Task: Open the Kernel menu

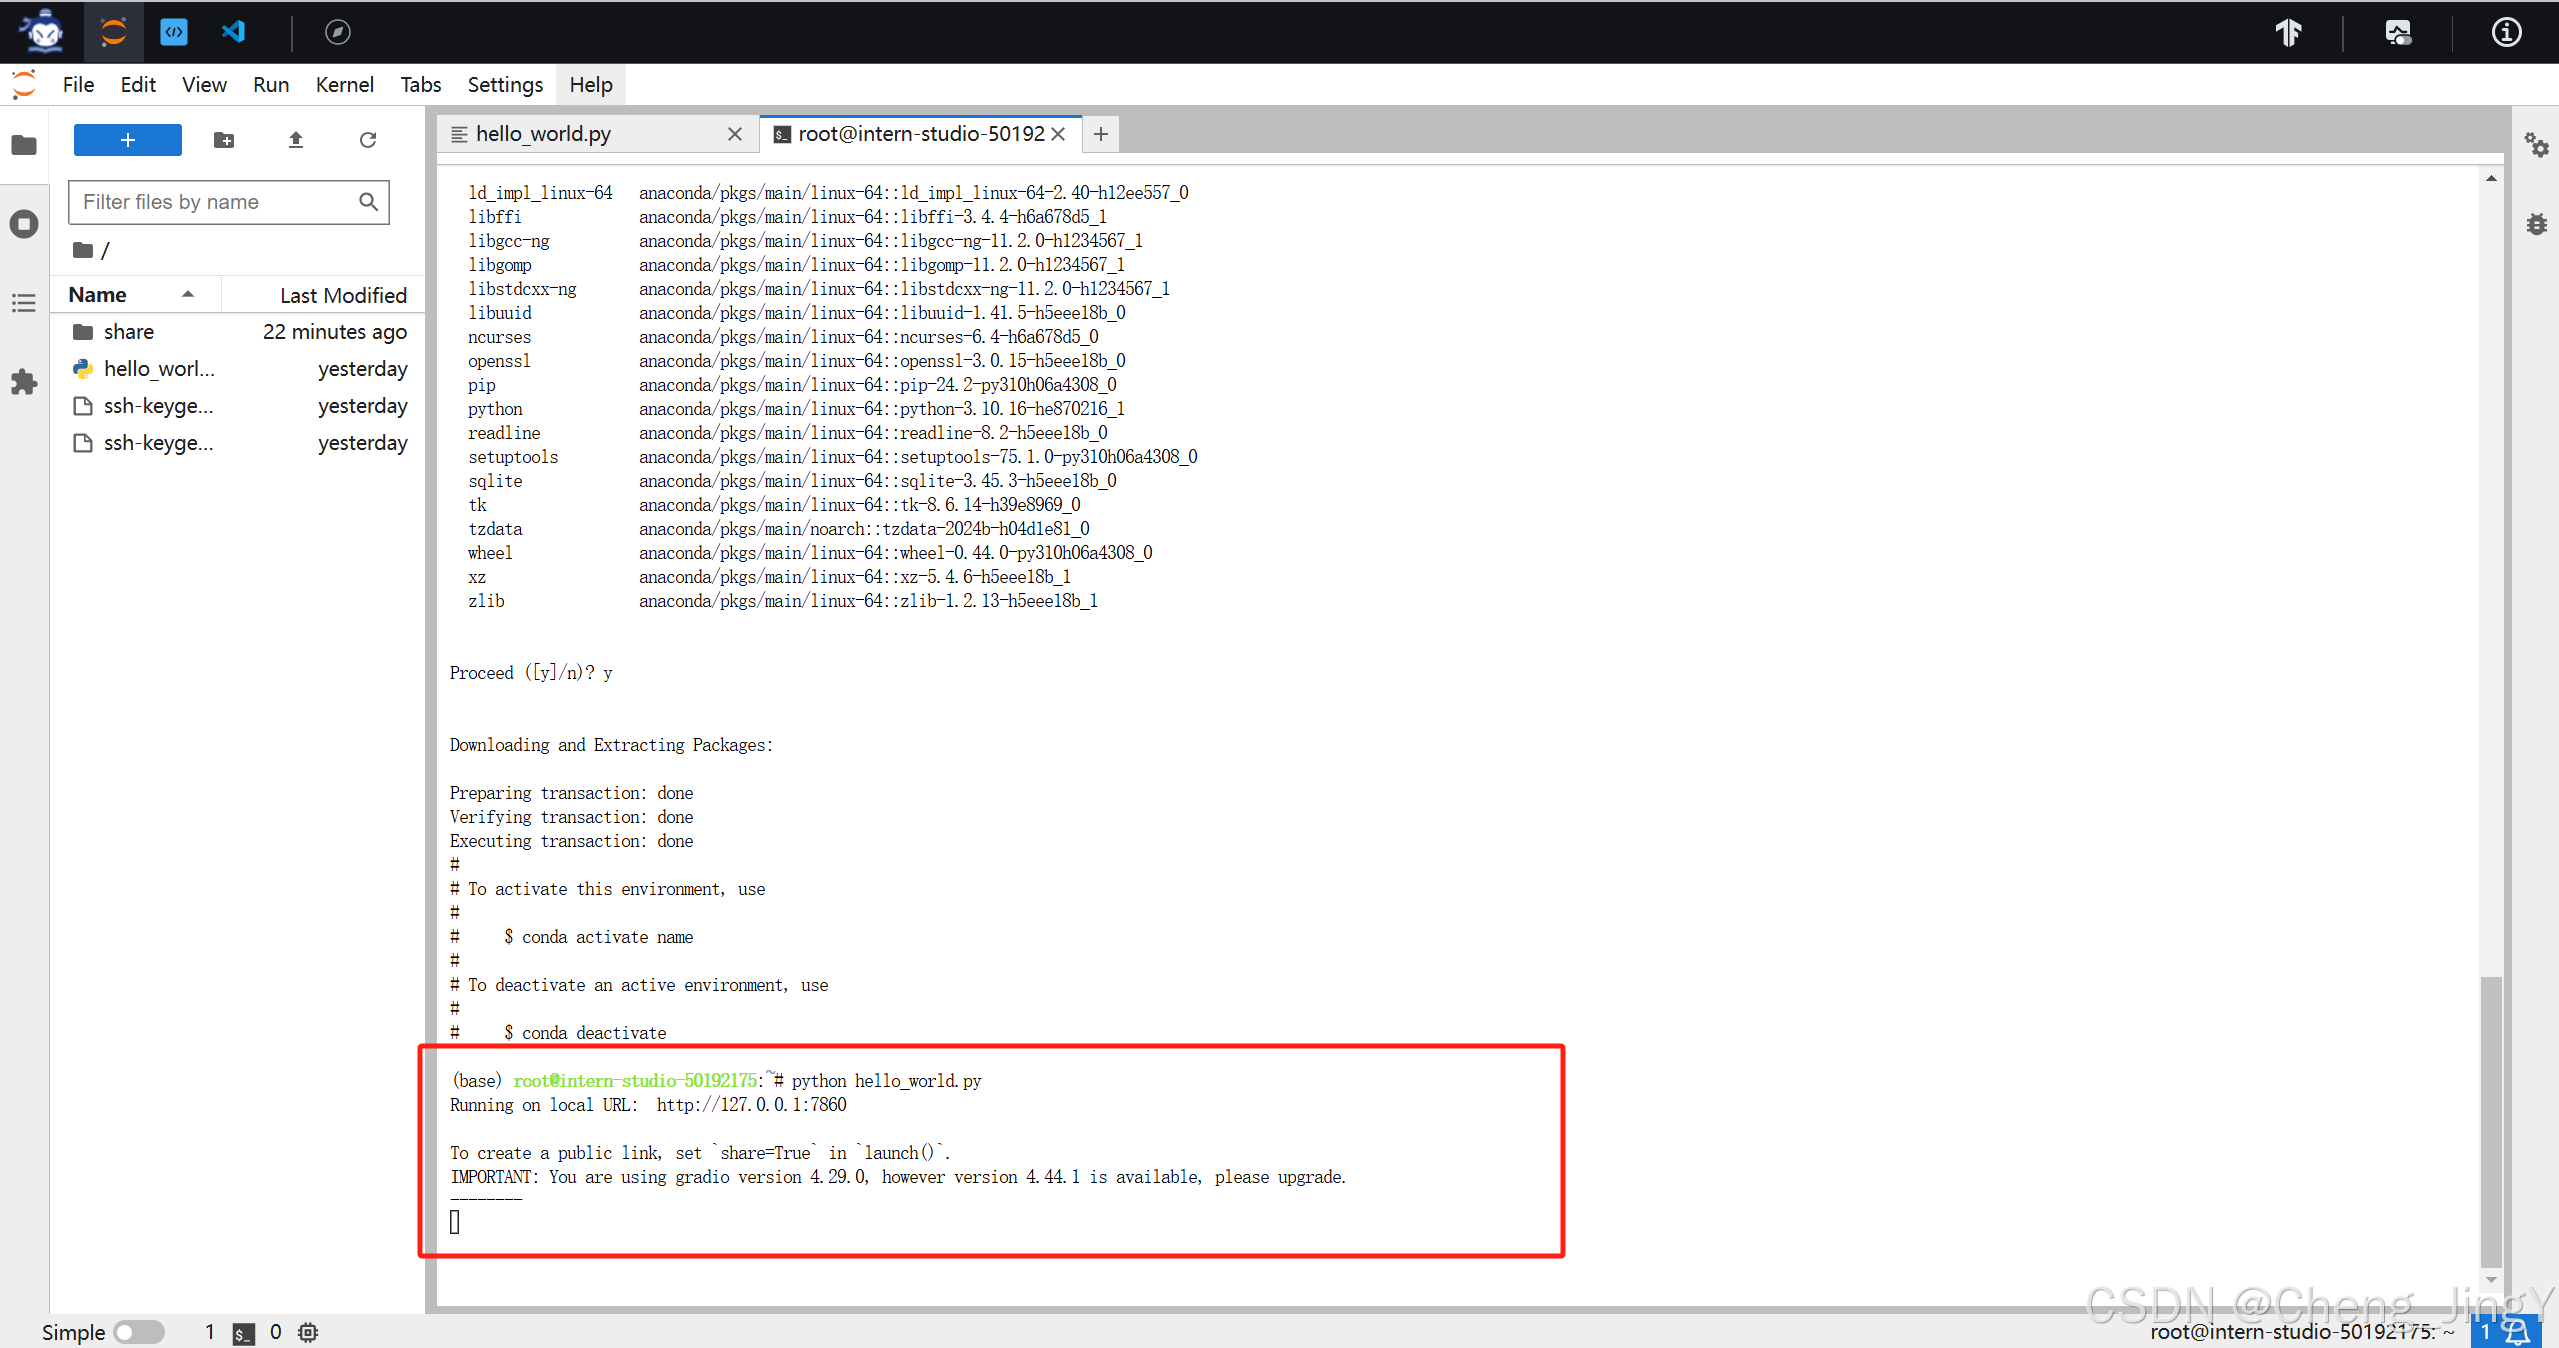Action: [x=344, y=85]
